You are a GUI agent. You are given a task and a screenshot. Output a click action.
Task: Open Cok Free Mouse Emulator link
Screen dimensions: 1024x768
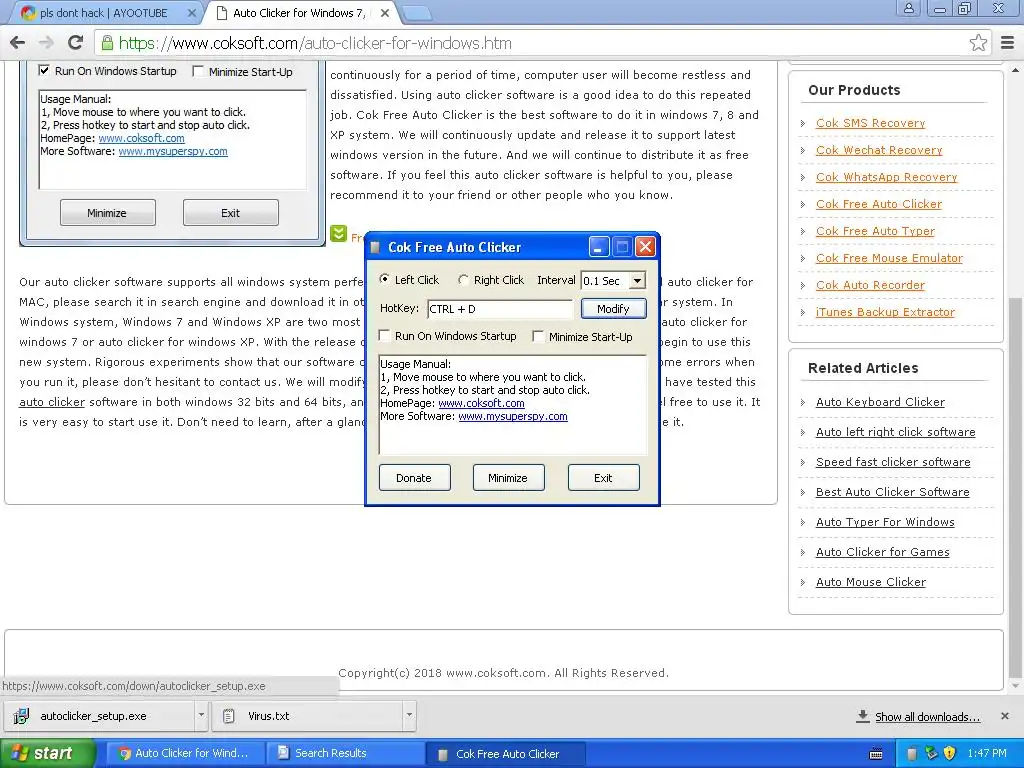889,258
